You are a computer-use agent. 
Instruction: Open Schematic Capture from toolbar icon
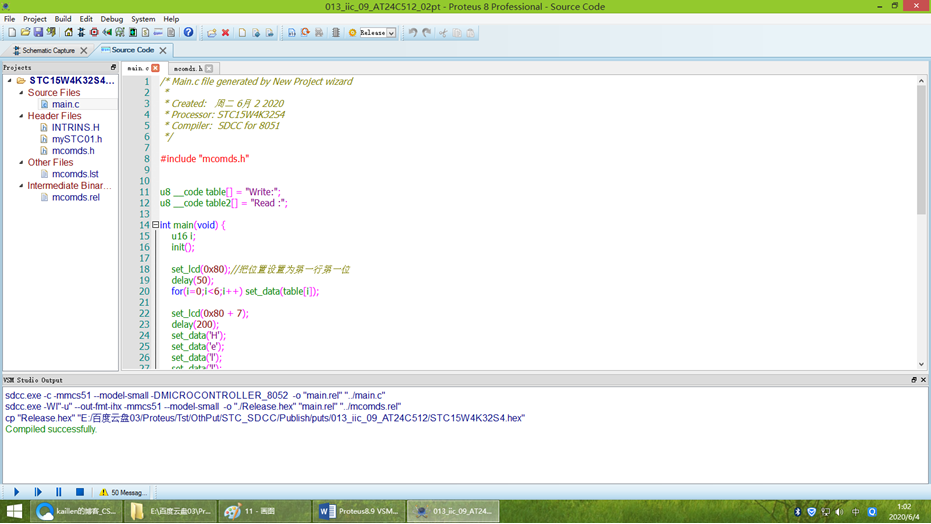(x=81, y=33)
